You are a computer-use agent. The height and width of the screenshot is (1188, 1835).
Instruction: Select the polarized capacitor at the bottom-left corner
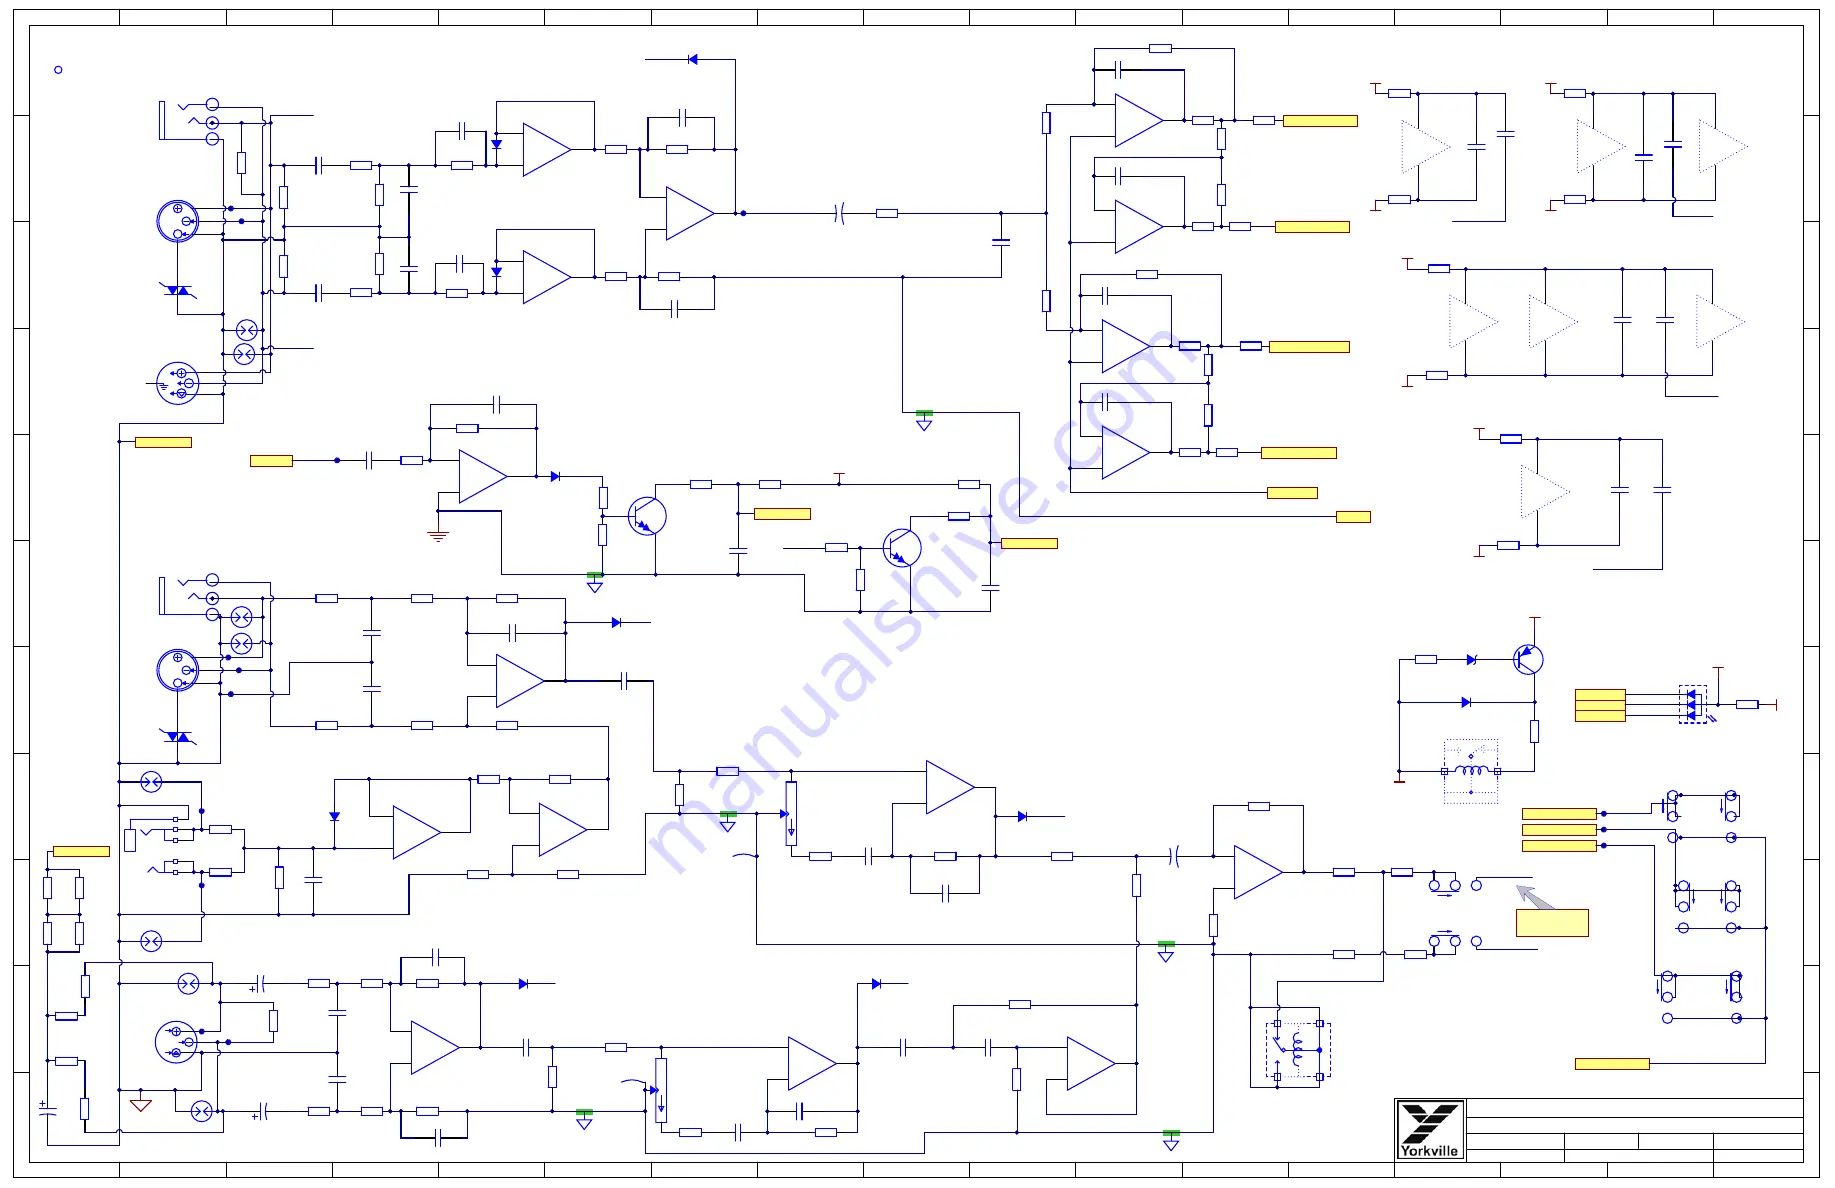pyautogui.click(x=48, y=1110)
